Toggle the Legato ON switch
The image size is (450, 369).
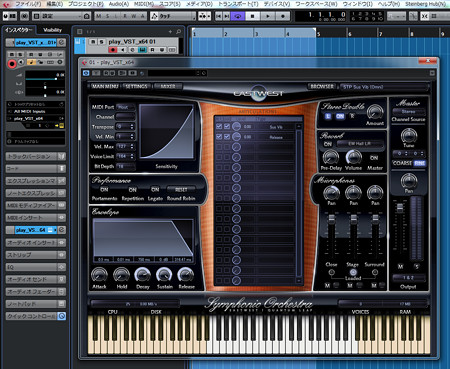(155, 190)
